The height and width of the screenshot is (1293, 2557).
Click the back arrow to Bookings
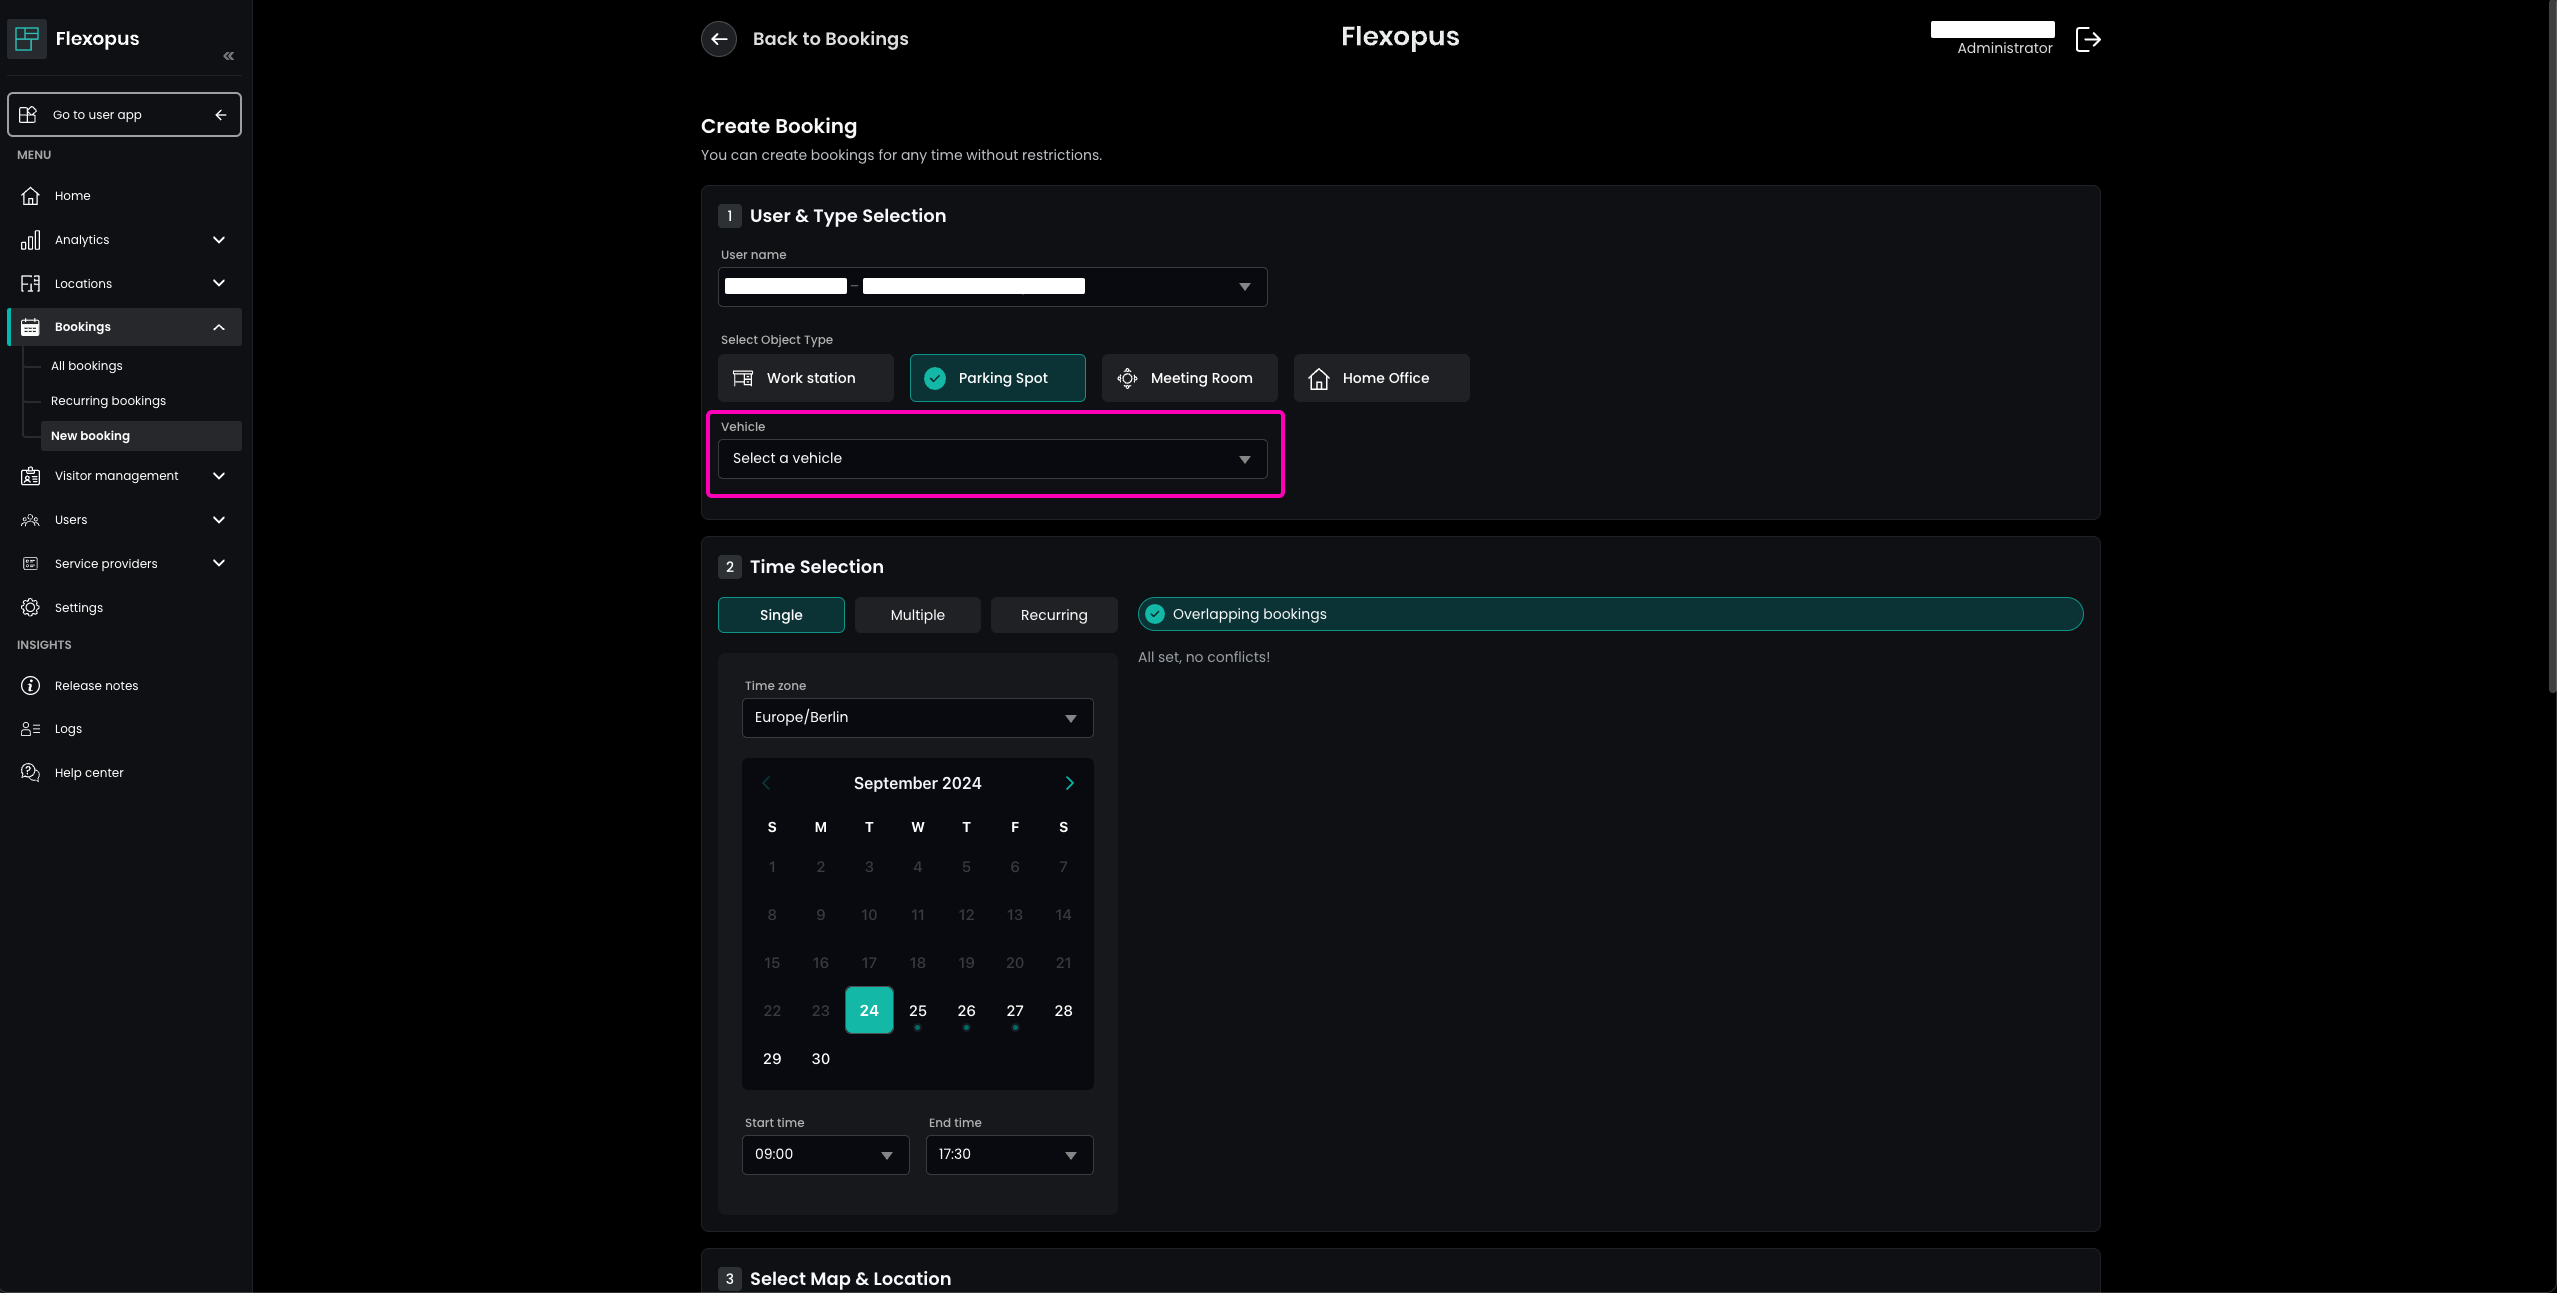719,39
